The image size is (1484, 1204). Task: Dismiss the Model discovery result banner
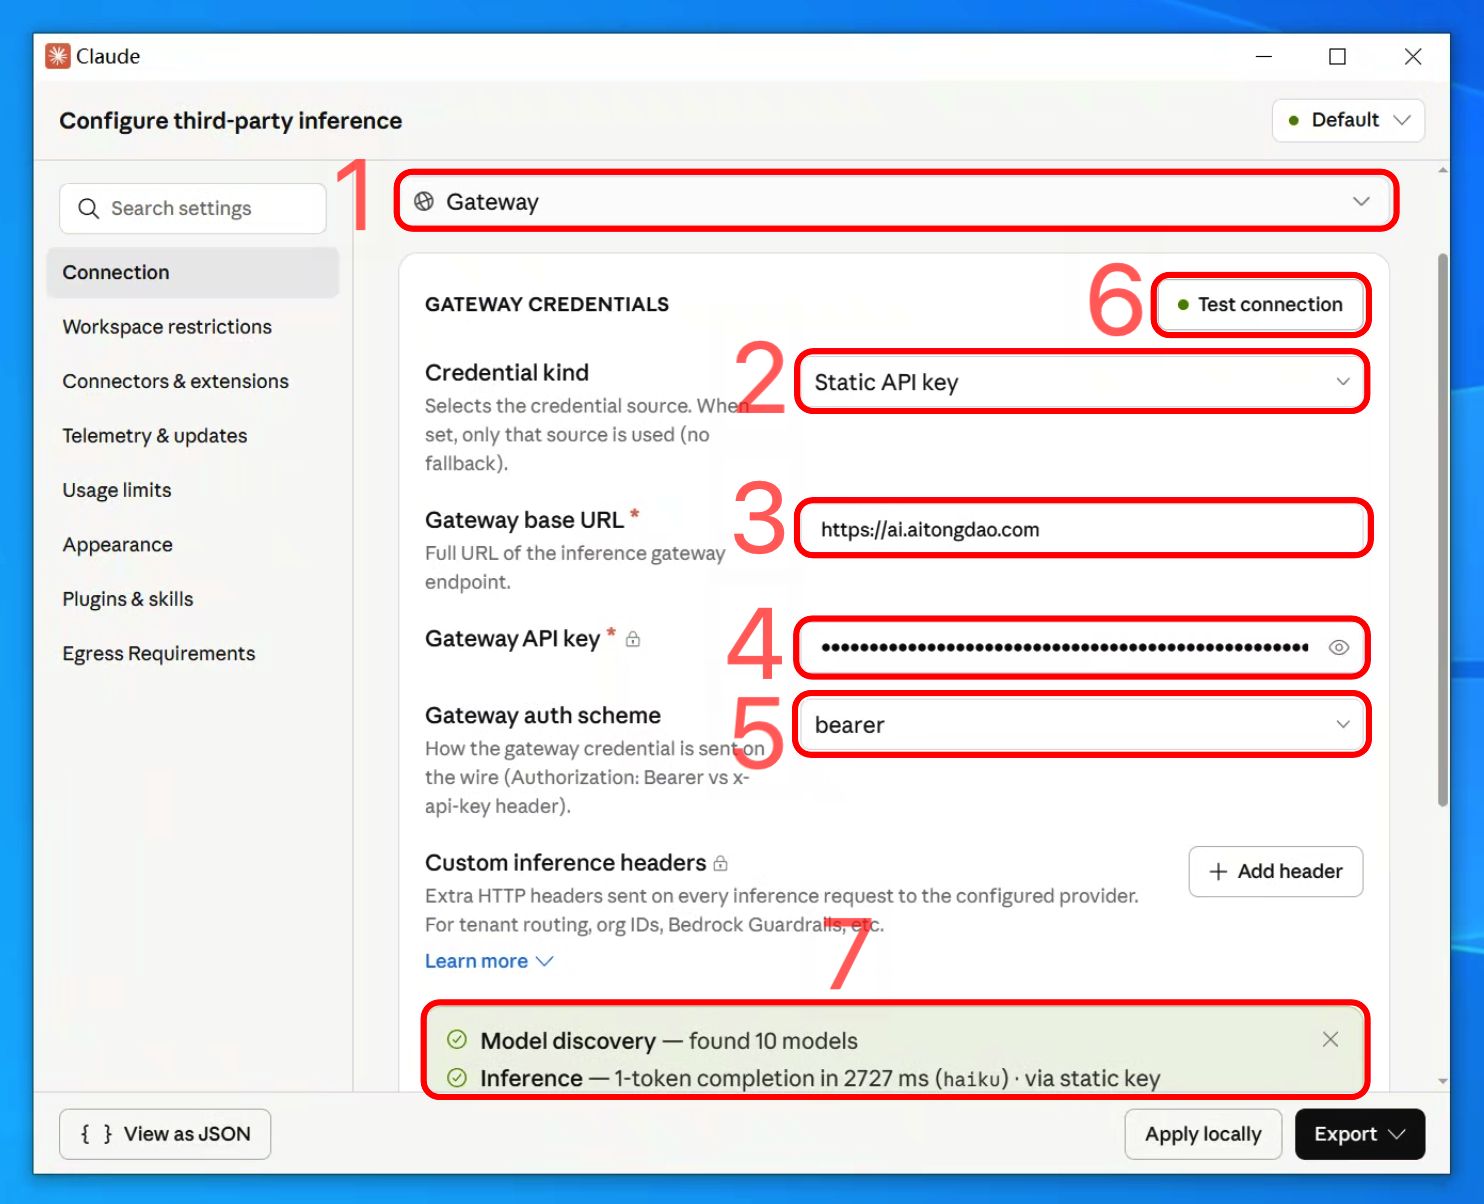1330,1039
